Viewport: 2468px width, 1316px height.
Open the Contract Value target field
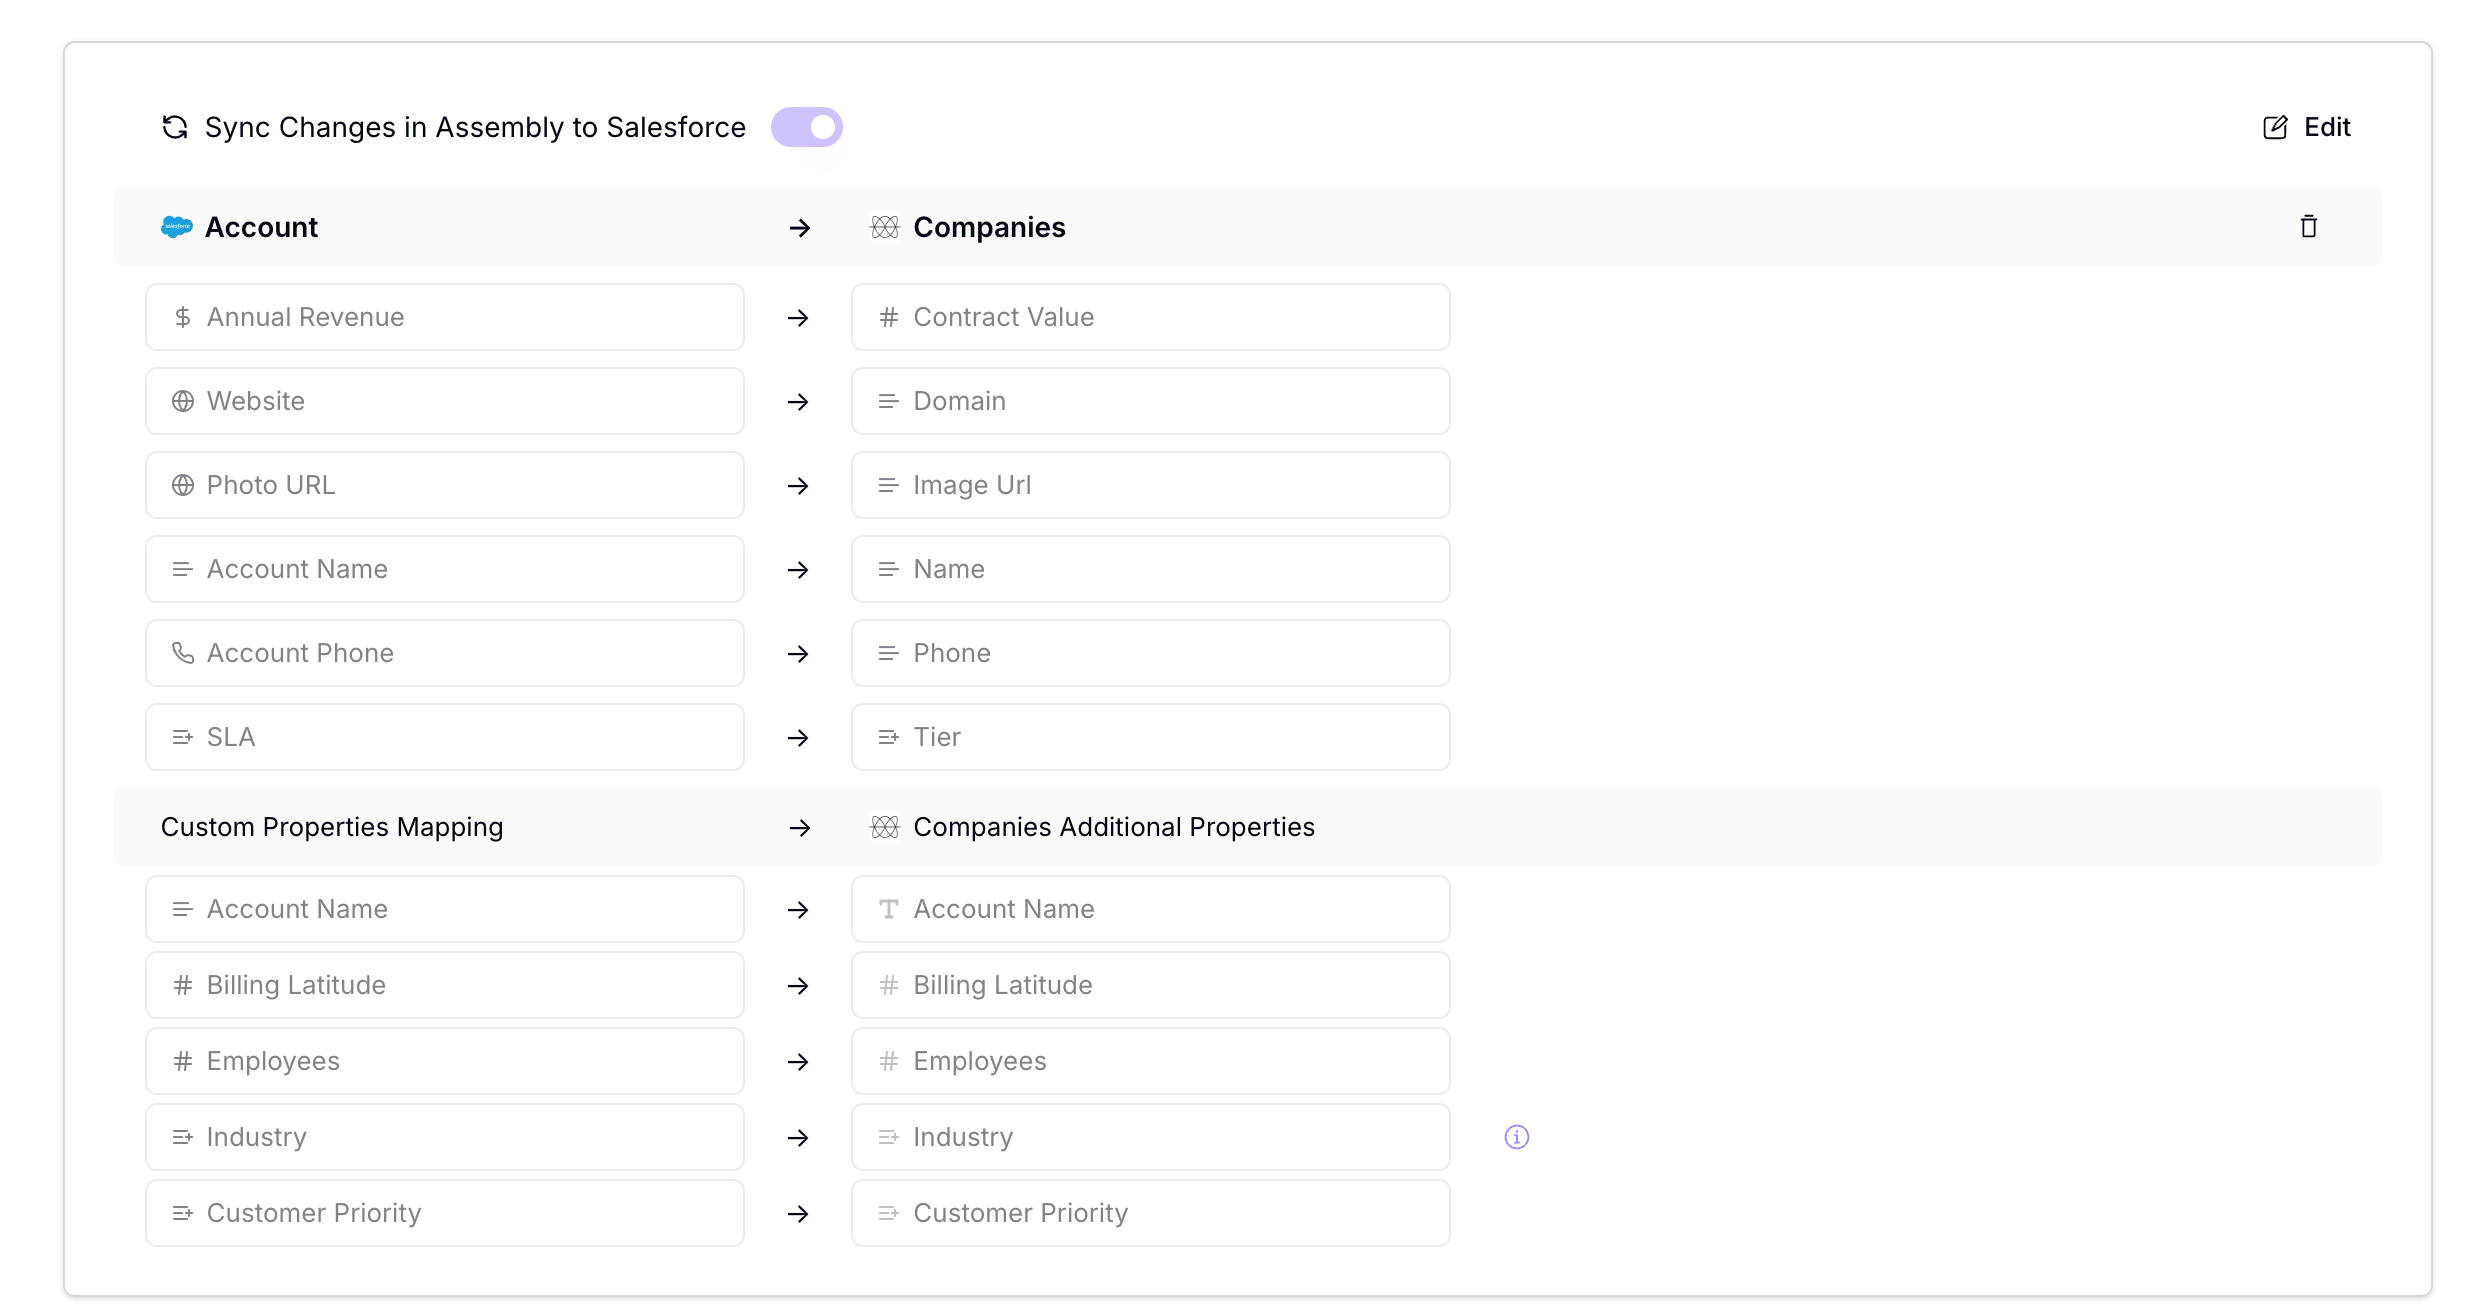(x=1150, y=317)
